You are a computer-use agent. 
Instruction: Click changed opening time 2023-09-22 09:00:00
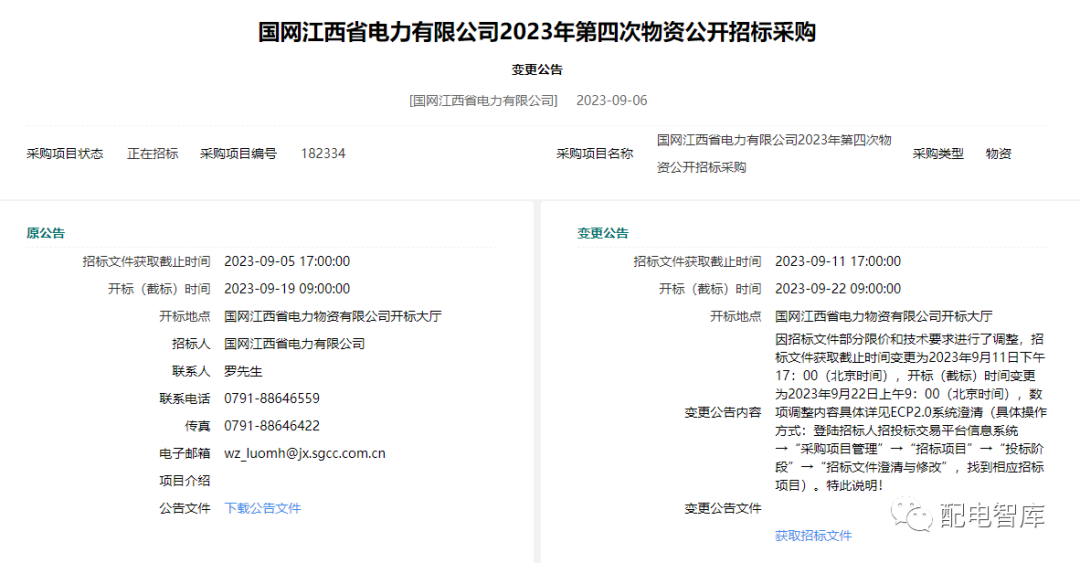pyautogui.click(x=838, y=289)
